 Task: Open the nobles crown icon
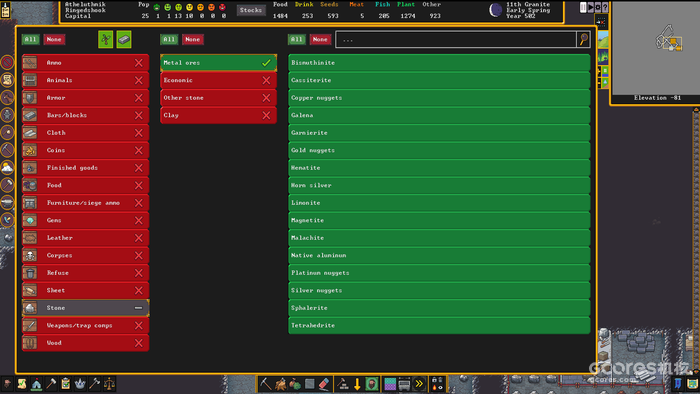pos(80,384)
